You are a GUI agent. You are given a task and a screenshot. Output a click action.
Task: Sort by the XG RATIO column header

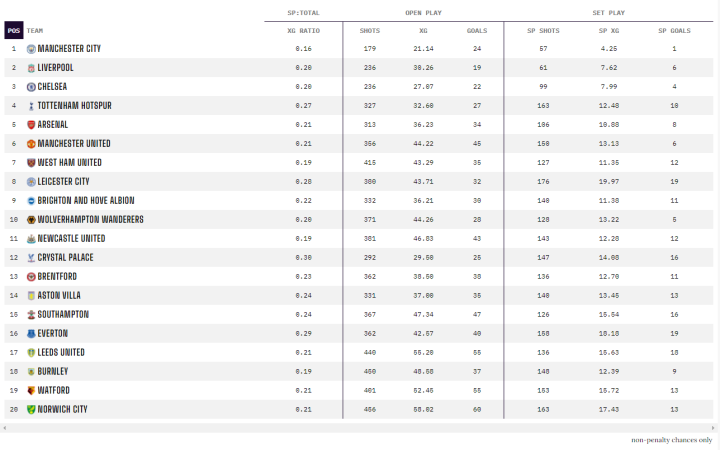[x=303, y=31]
